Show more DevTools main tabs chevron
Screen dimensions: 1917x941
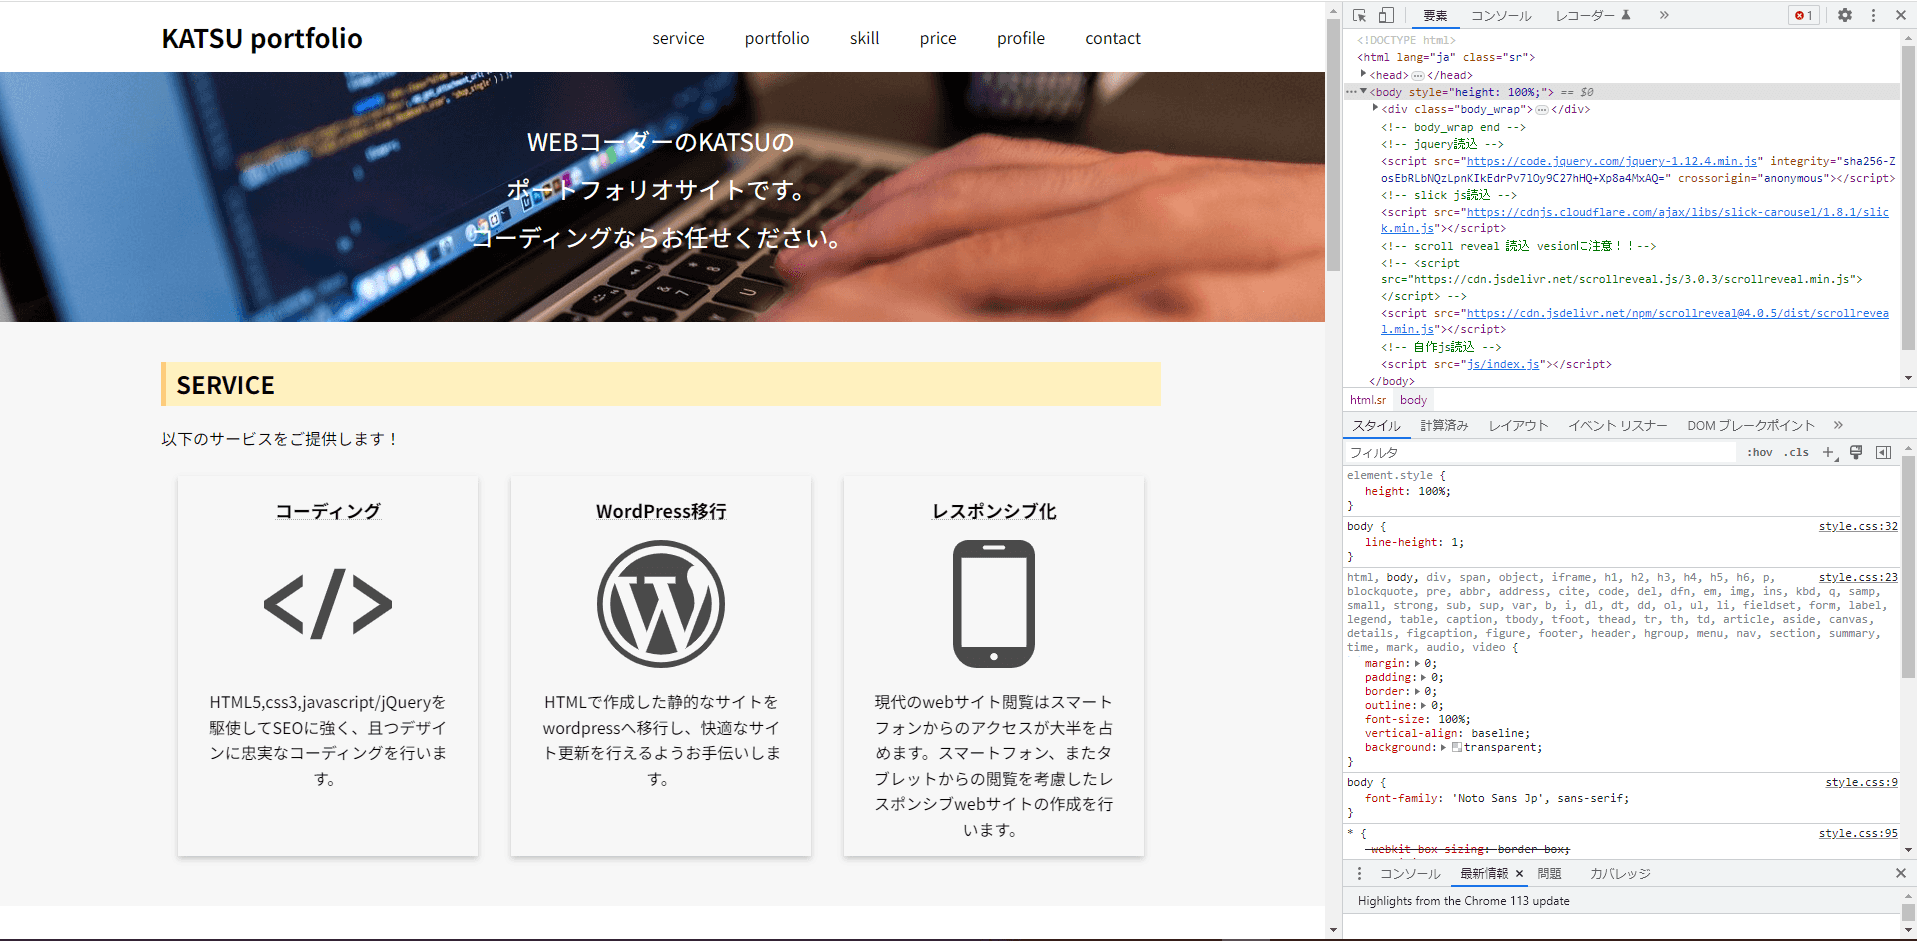pyautogui.click(x=1664, y=15)
